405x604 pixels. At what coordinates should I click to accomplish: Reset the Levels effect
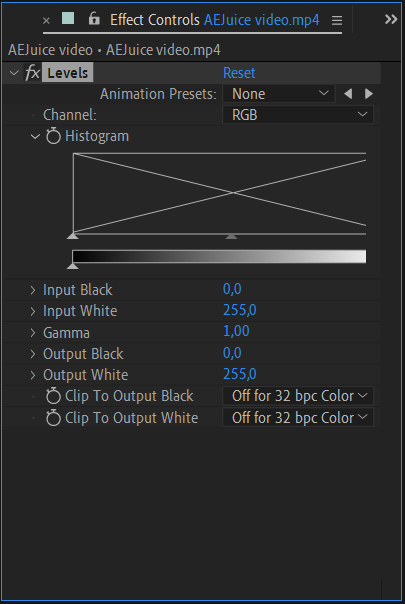[x=239, y=73]
